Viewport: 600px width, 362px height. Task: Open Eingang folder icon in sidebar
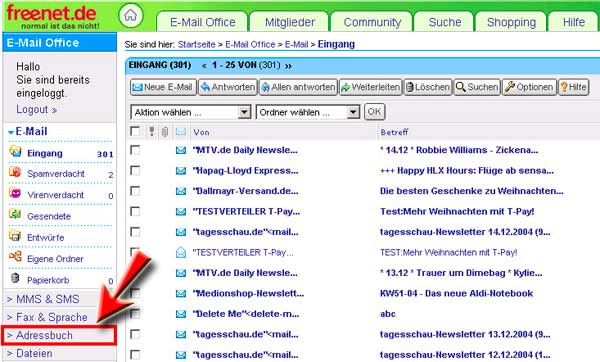coord(15,152)
